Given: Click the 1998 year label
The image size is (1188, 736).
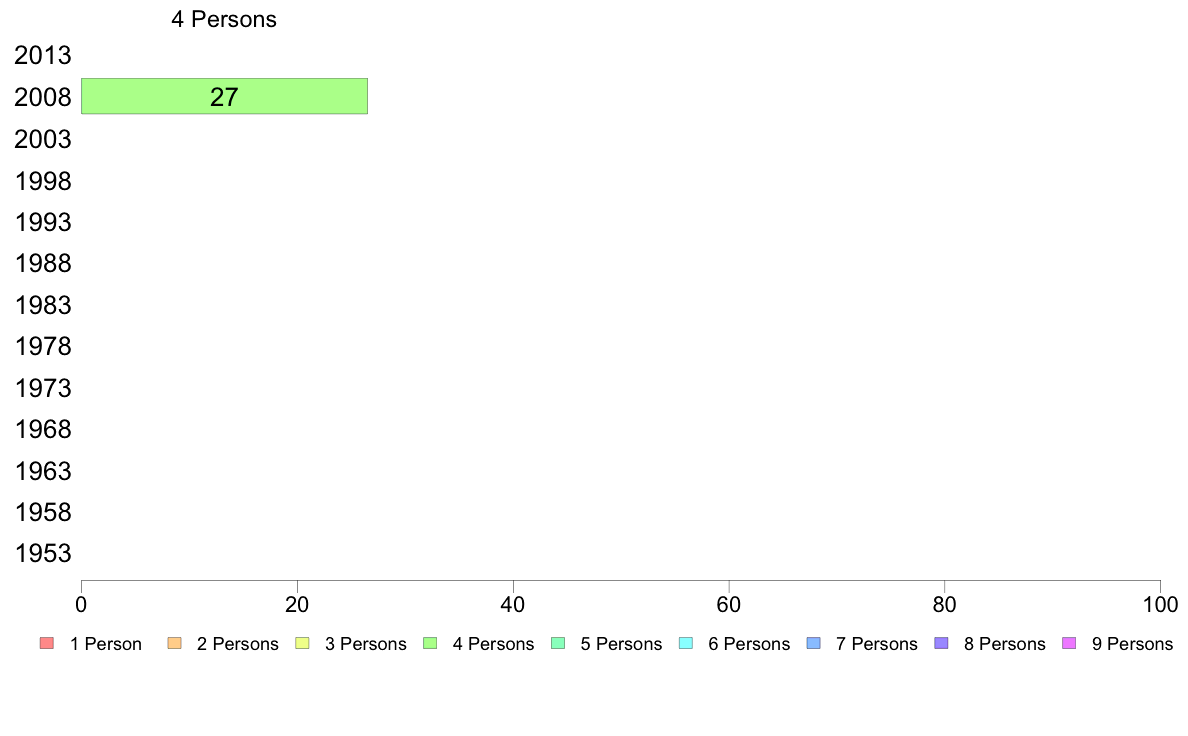Looking at the screenshot, I should 43,181.
